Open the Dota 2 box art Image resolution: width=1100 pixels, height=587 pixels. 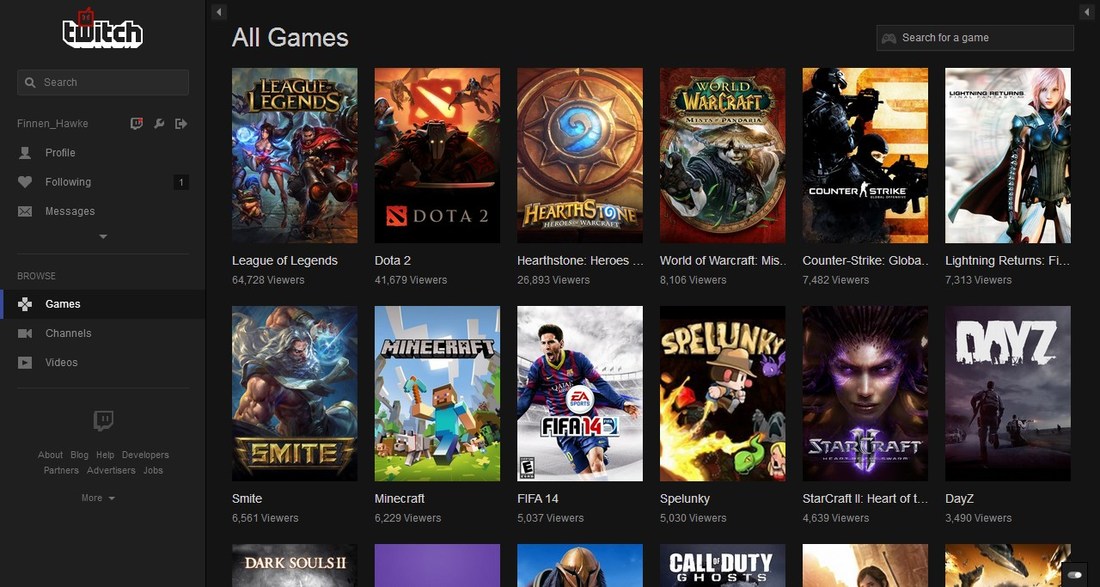pos(437,156)
